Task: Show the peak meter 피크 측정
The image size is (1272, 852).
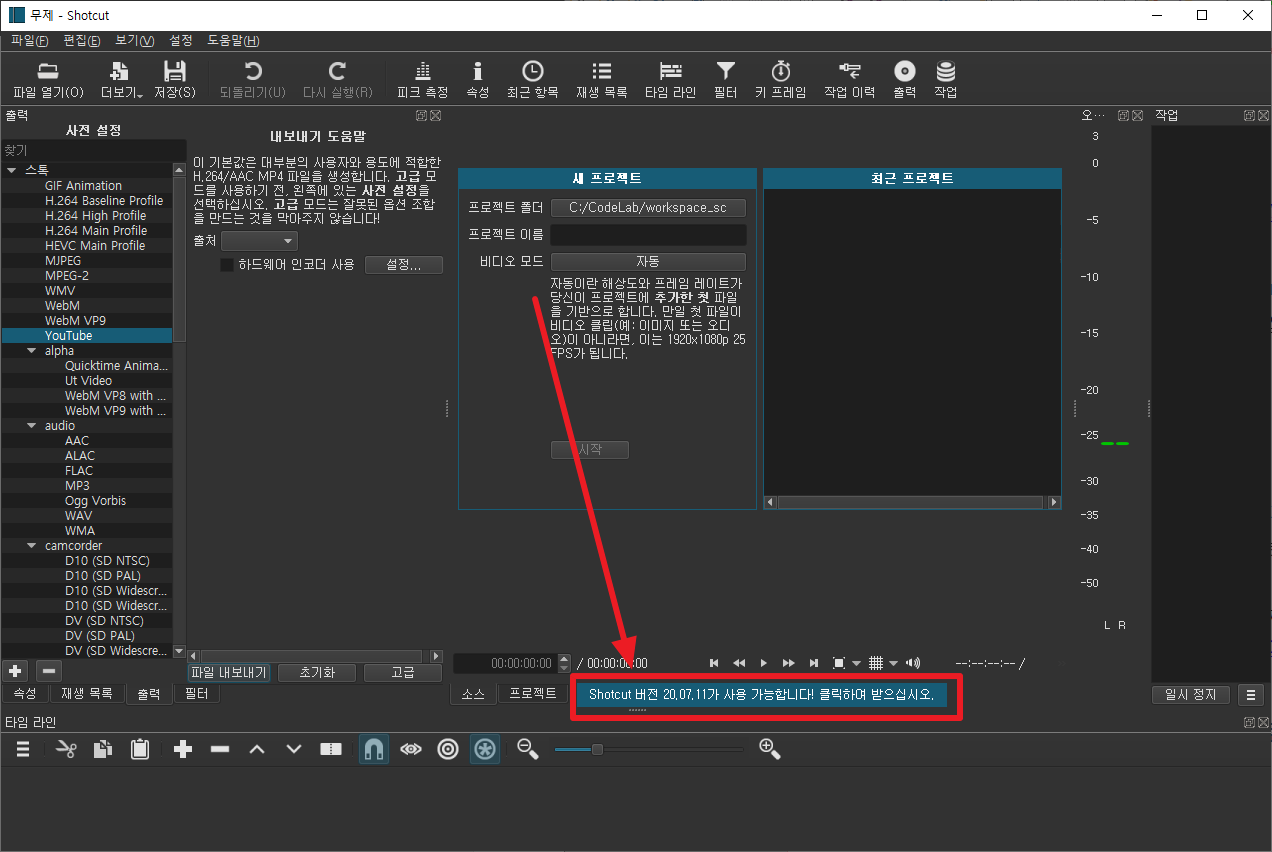Action: tap(422, 71)
